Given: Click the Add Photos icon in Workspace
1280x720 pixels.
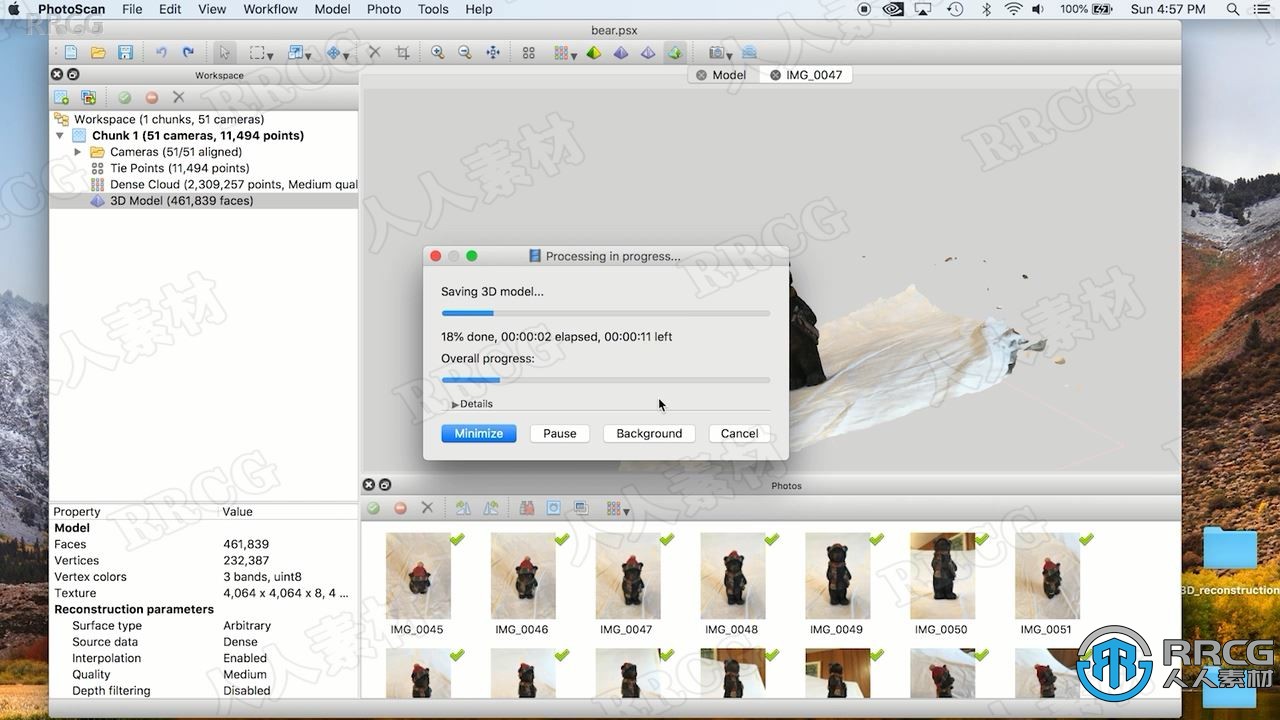Looking at the screenshot, I should (88, 97).
